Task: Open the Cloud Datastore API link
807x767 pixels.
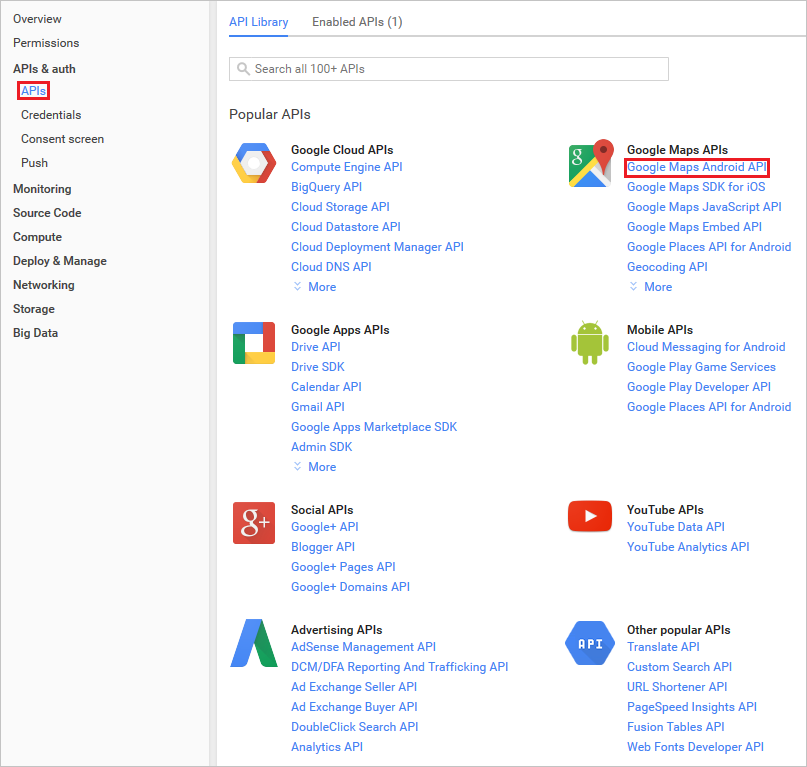Action: (x=345, y=227)
